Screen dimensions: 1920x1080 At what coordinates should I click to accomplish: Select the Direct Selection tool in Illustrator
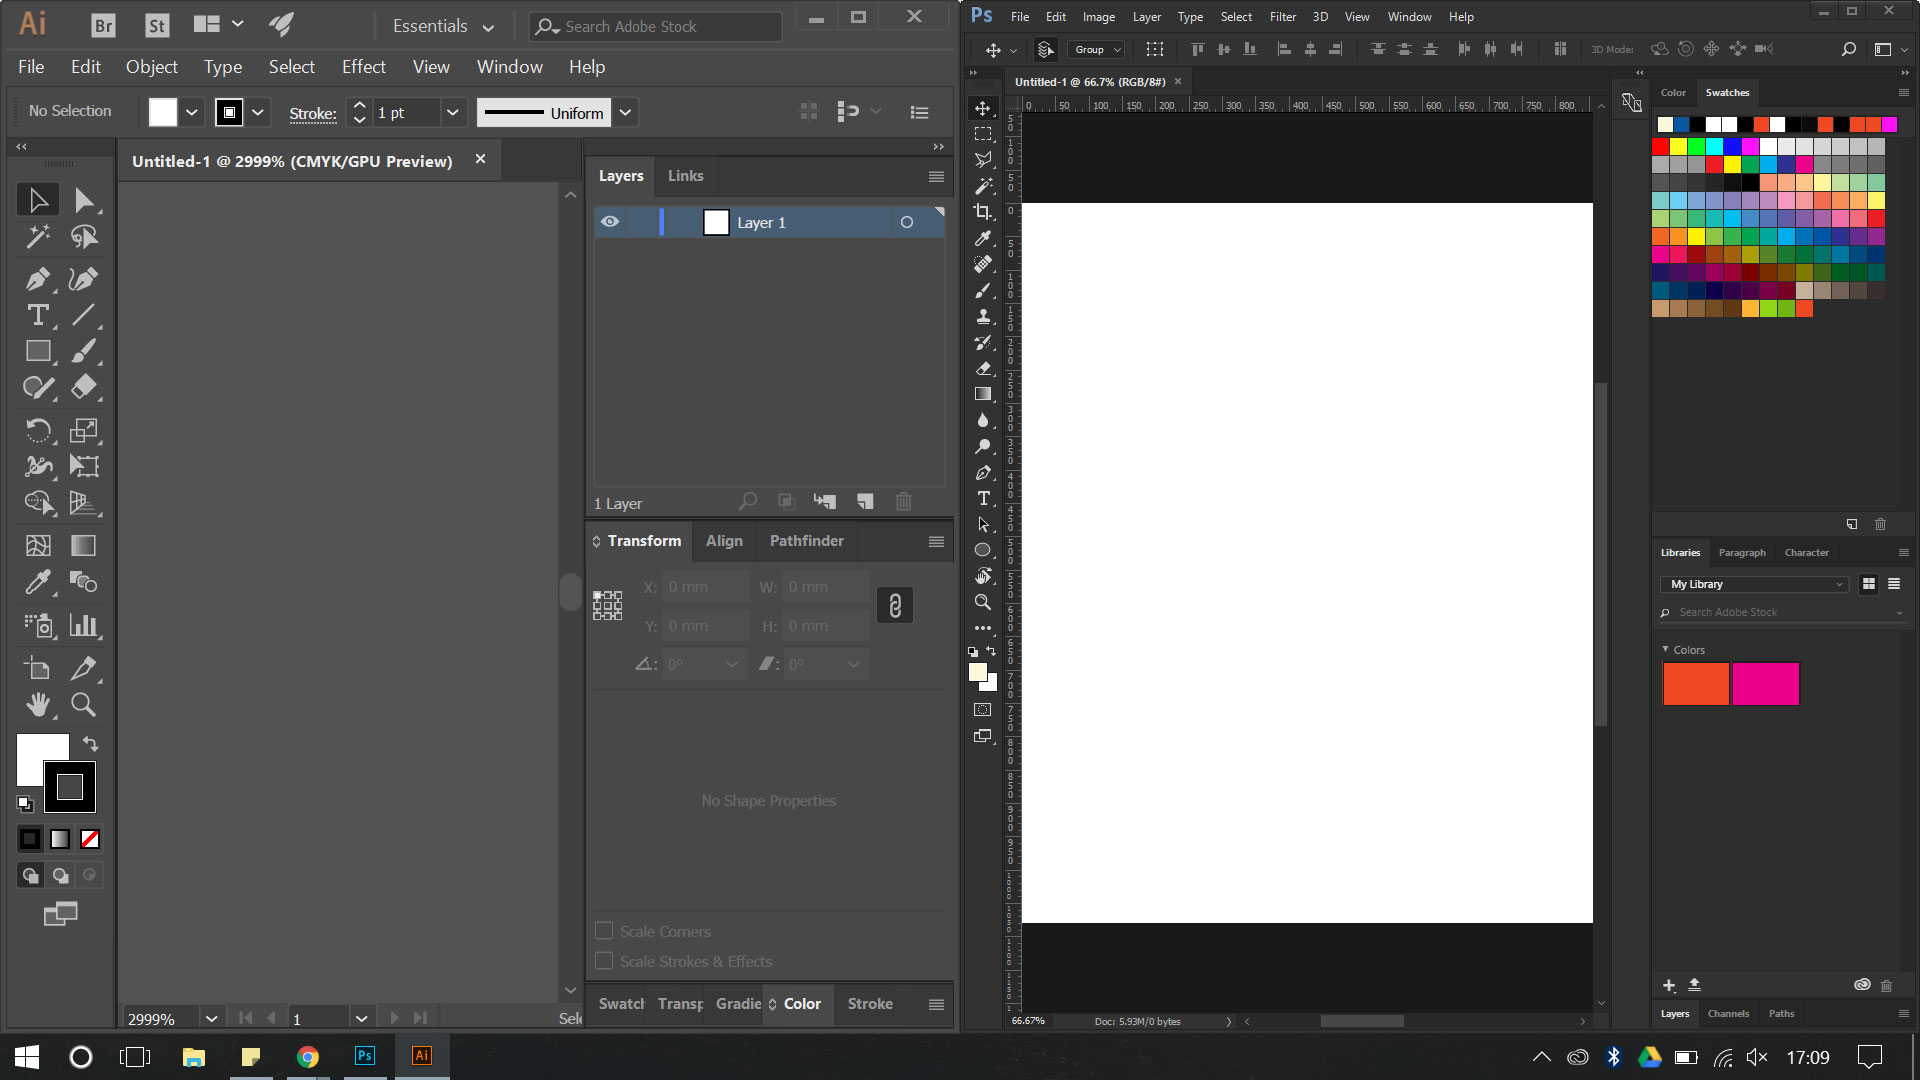(84, 200)
